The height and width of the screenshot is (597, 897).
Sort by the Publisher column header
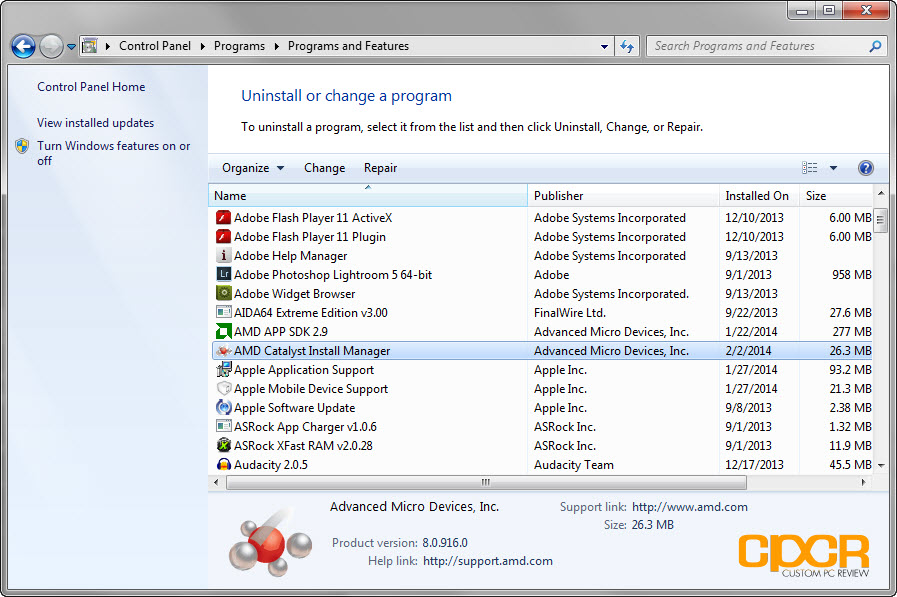(624, 196)
